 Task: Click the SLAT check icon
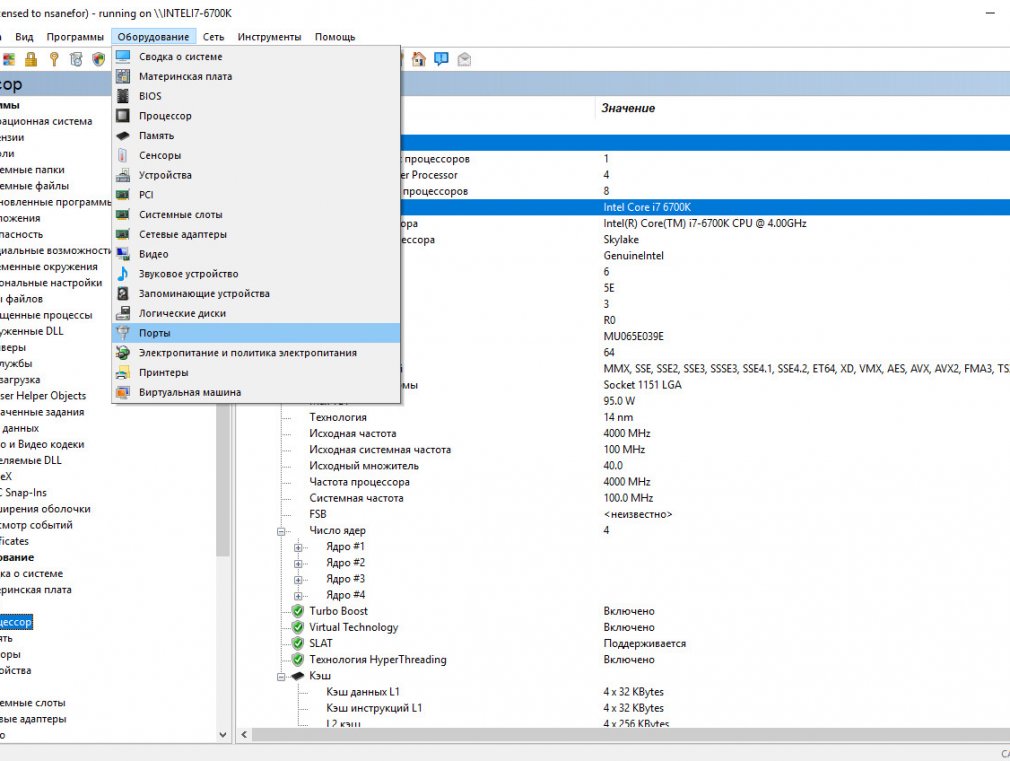pyautogui.click(x=298, y=643)
